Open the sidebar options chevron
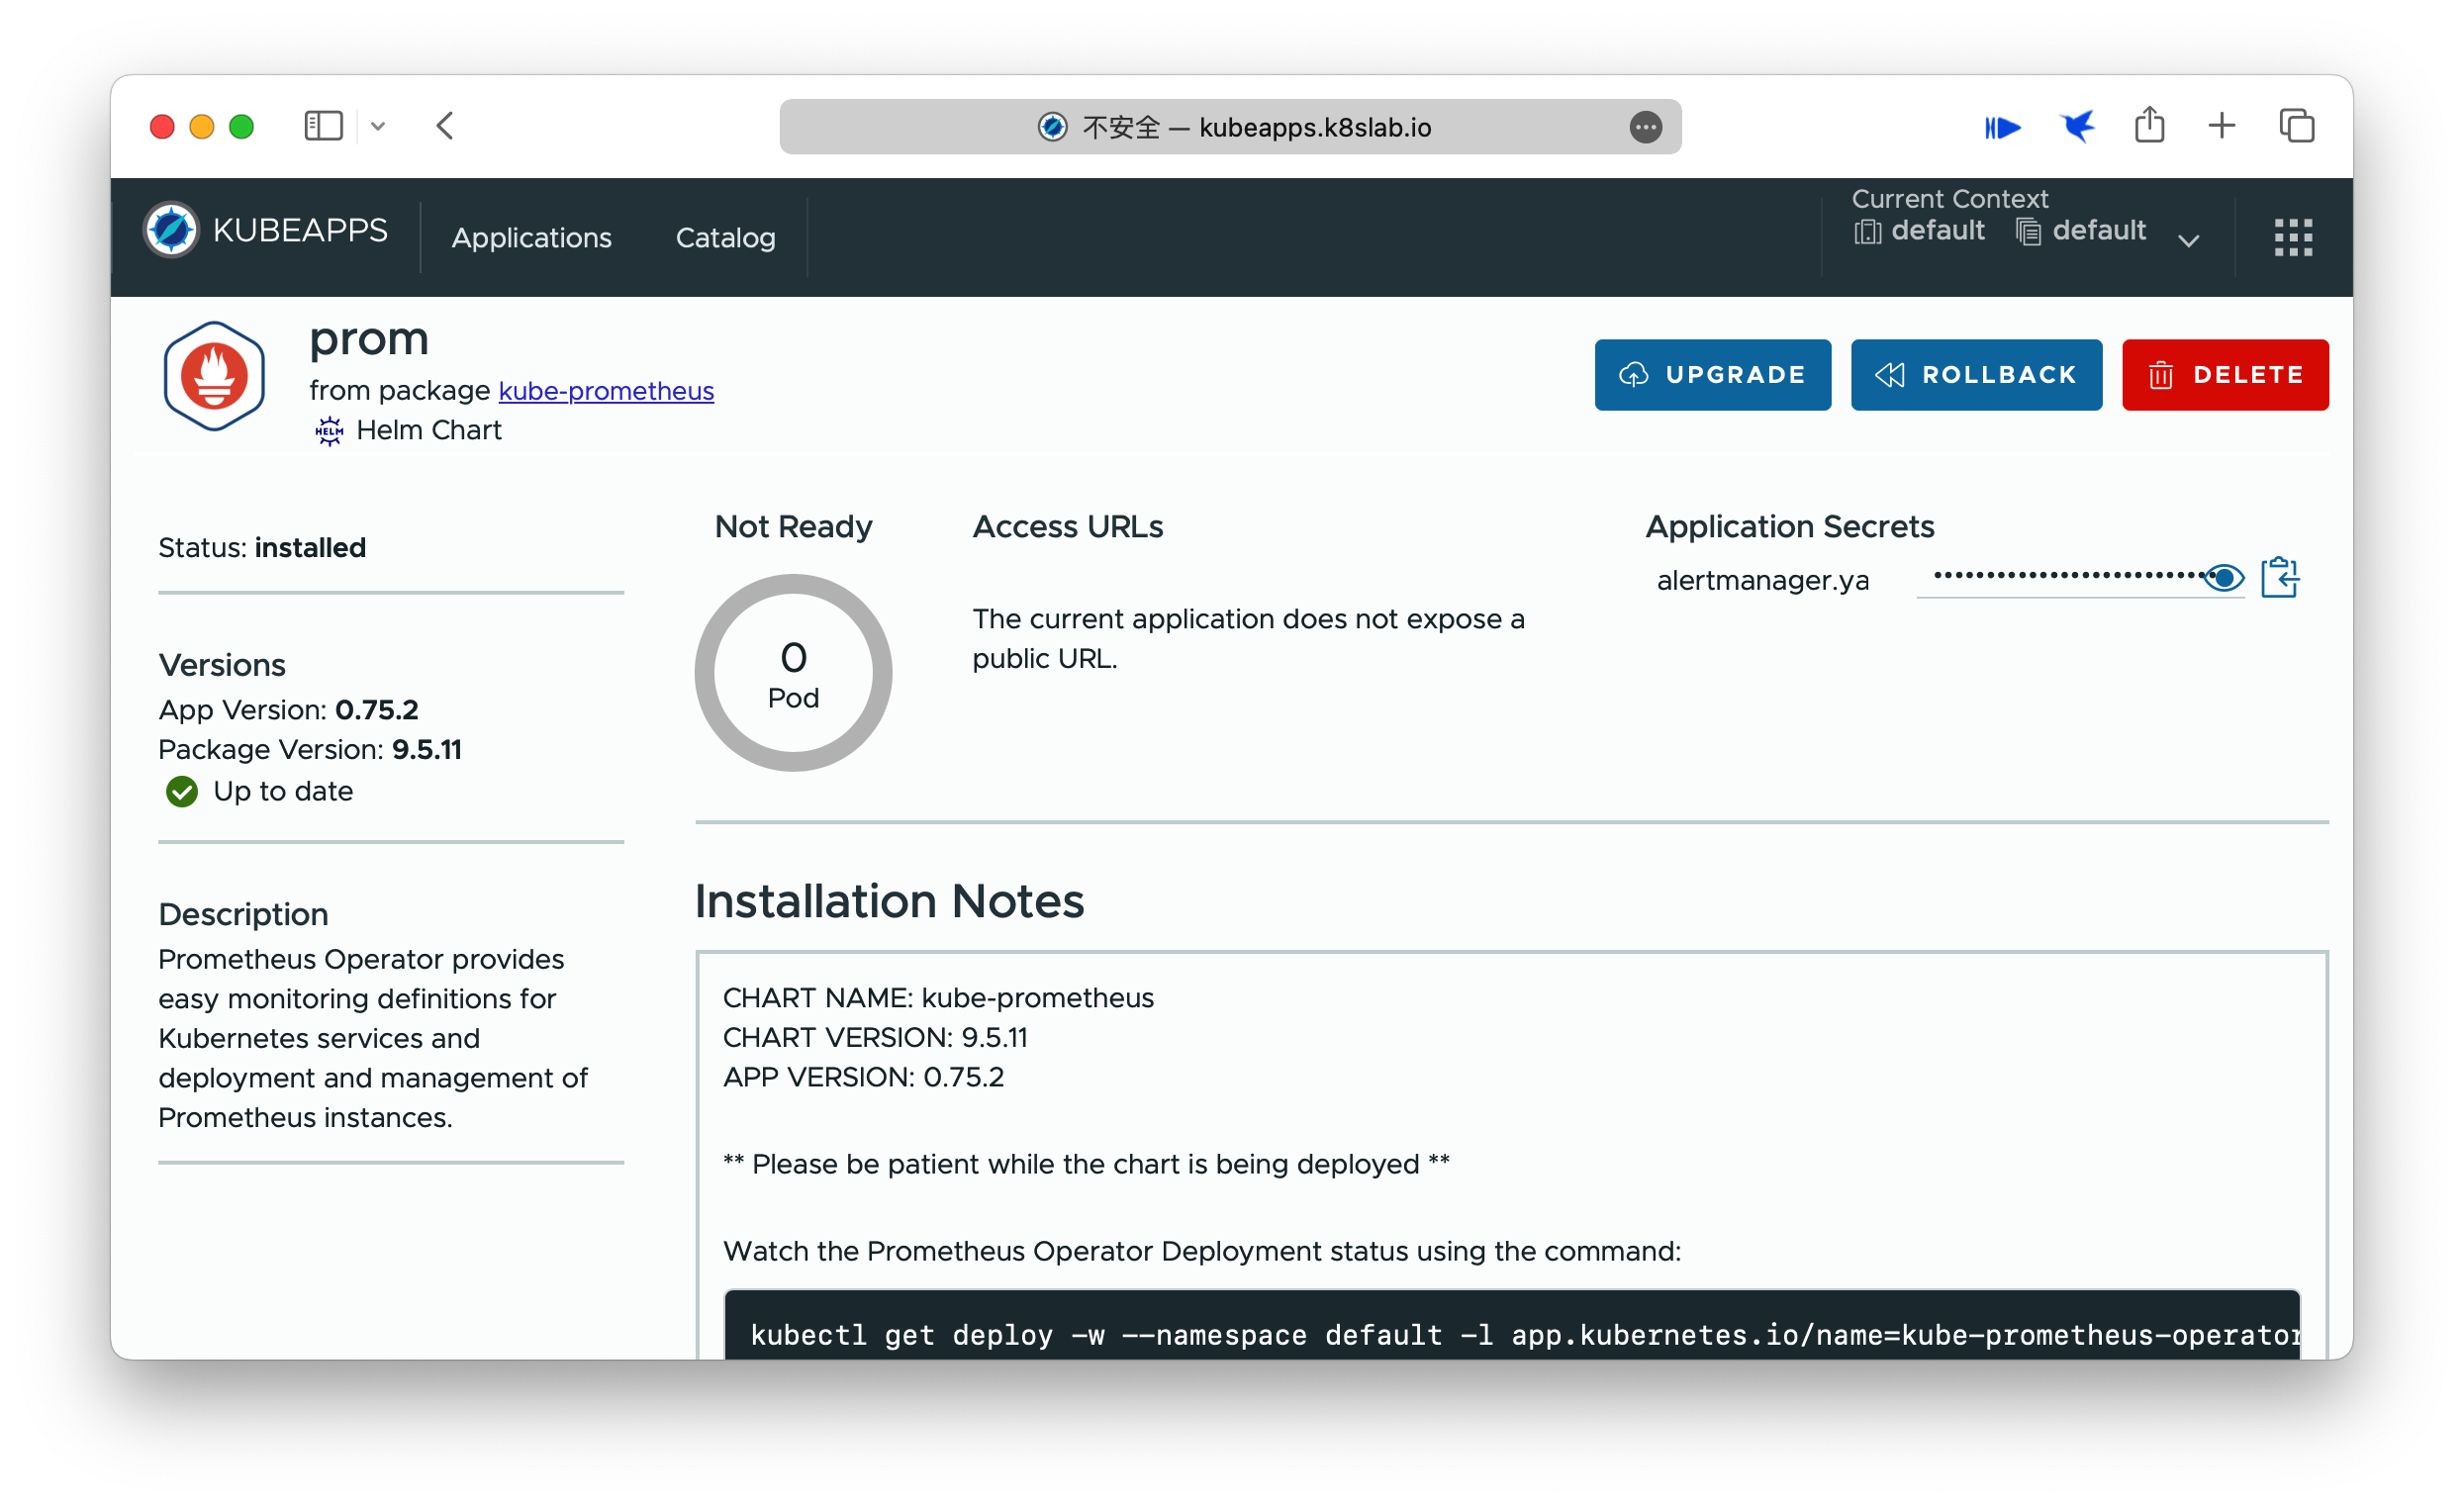Image resolution: width=2464 pixels, height=1506 pixels. click(x=378, y=126)
